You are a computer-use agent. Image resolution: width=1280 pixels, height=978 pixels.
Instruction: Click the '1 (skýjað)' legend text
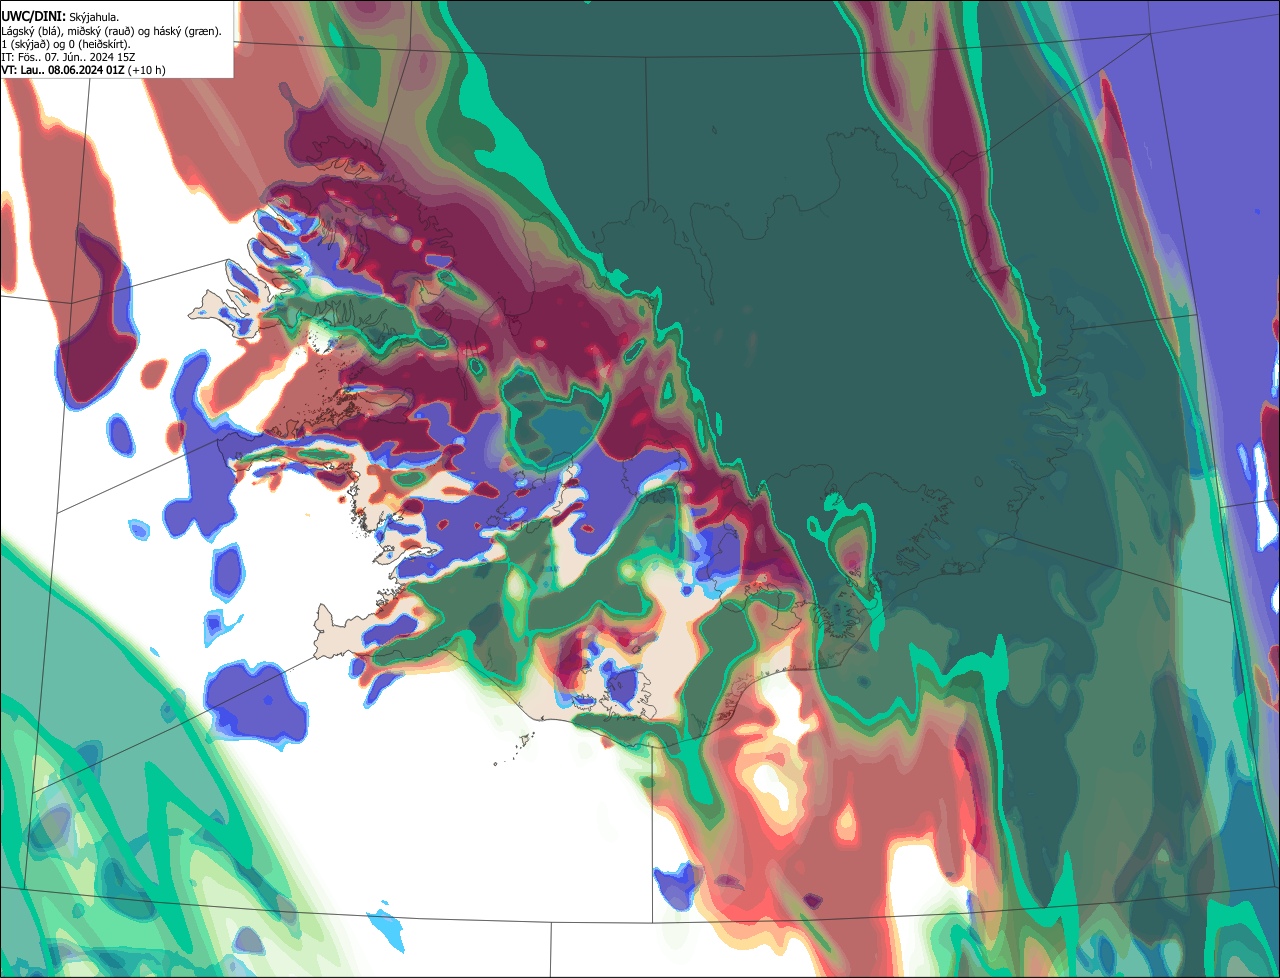coord(24,45)
